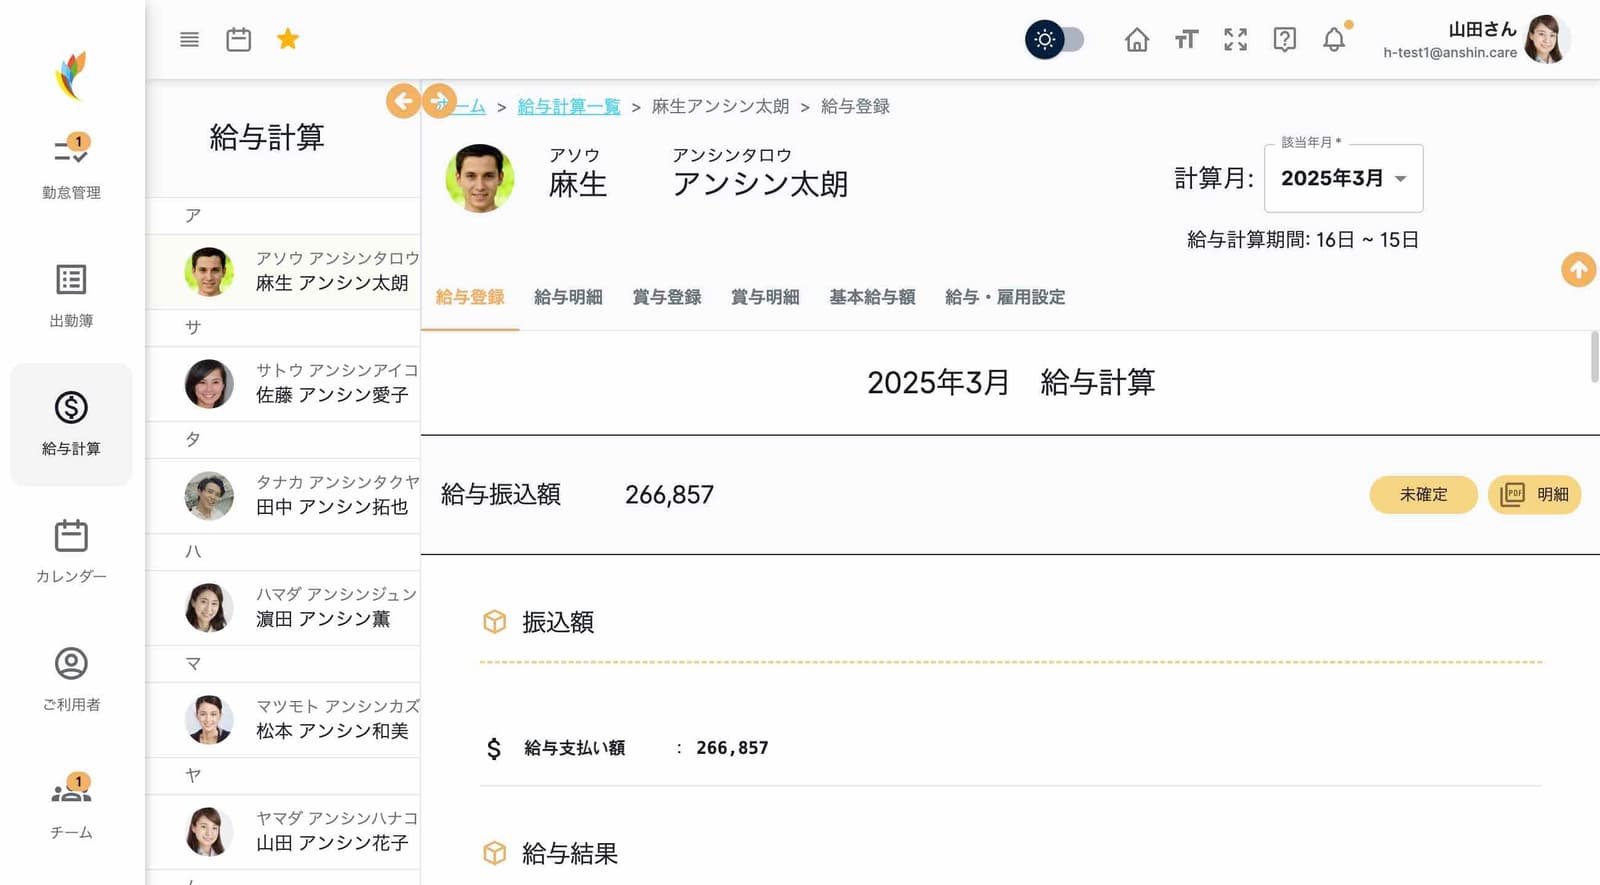Switch to the 基本給与額 tab
Screen dimensions: 1600x885
tap(872, 297)
